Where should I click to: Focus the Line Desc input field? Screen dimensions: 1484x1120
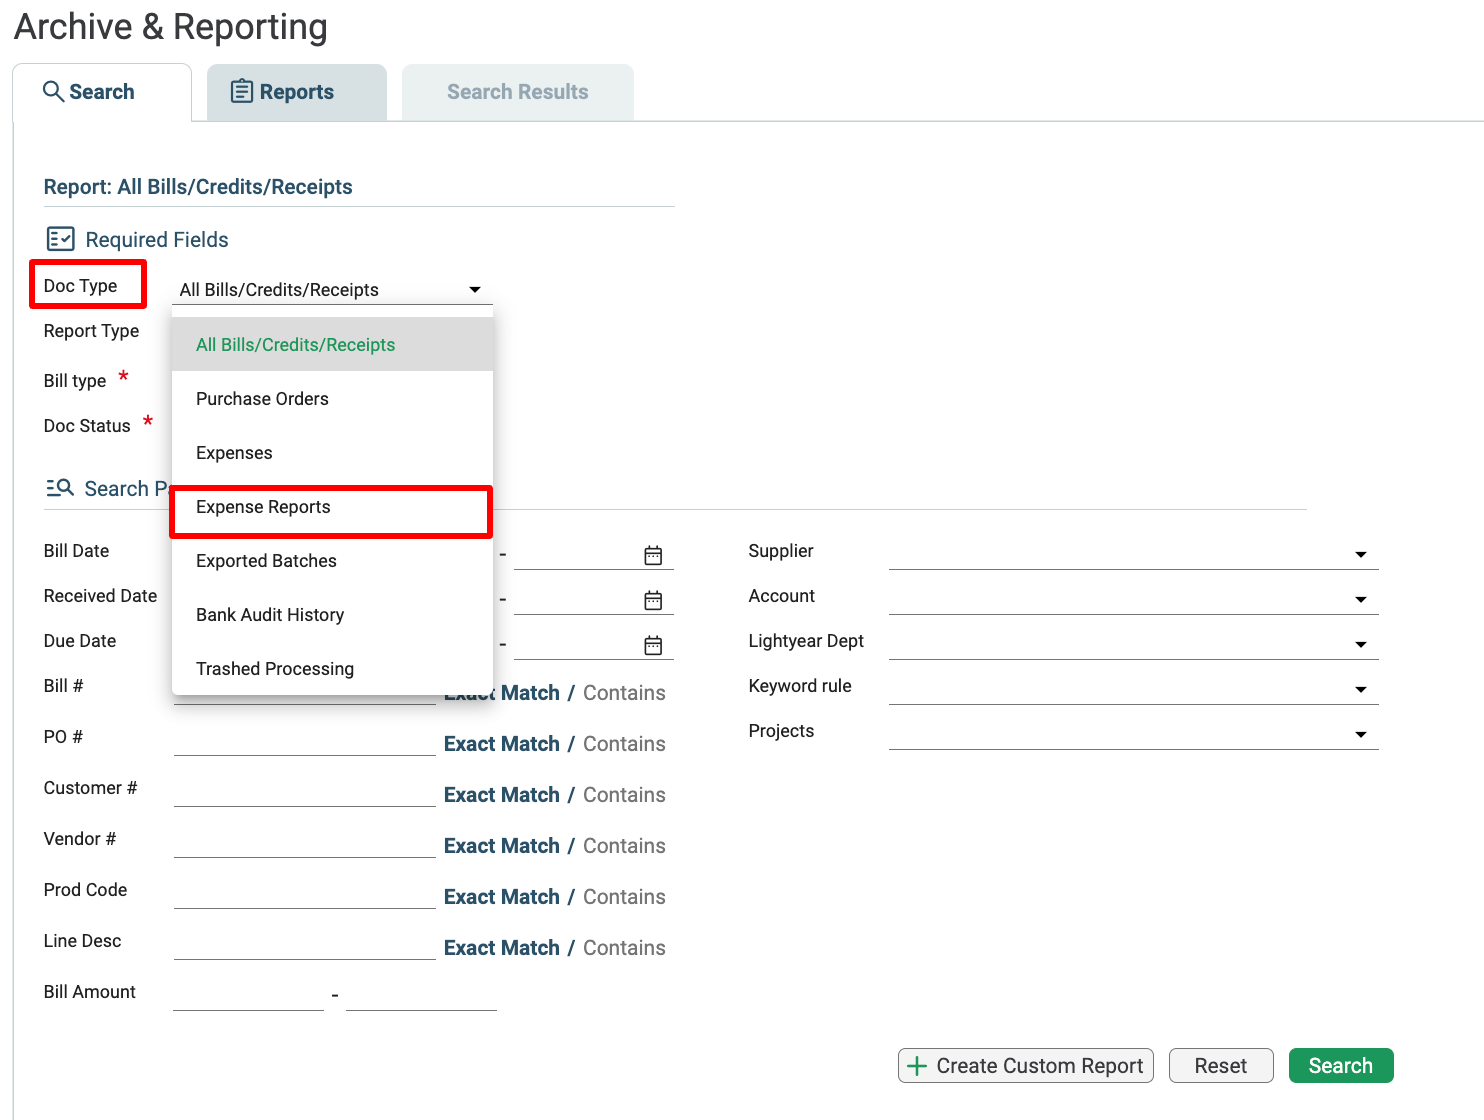coord(305,945)
